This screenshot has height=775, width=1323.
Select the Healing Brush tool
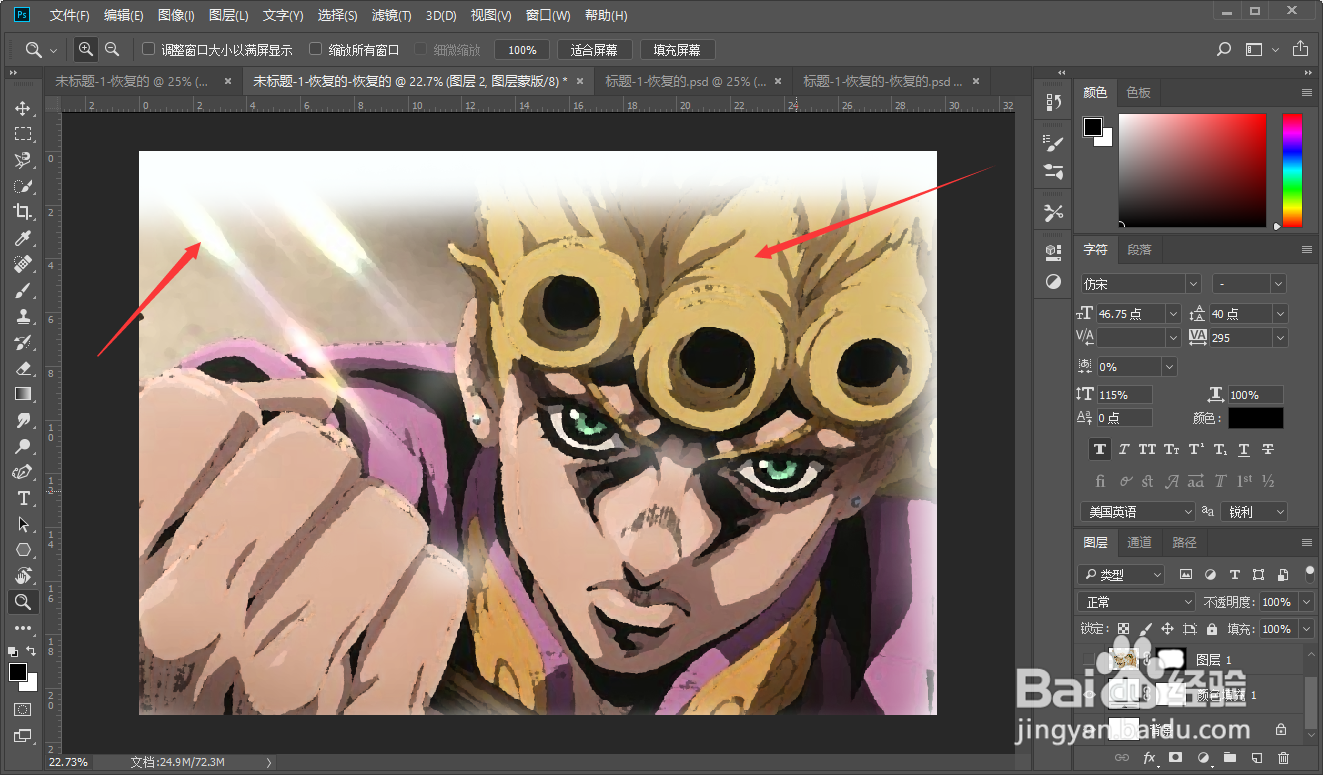tap(22, 264)
